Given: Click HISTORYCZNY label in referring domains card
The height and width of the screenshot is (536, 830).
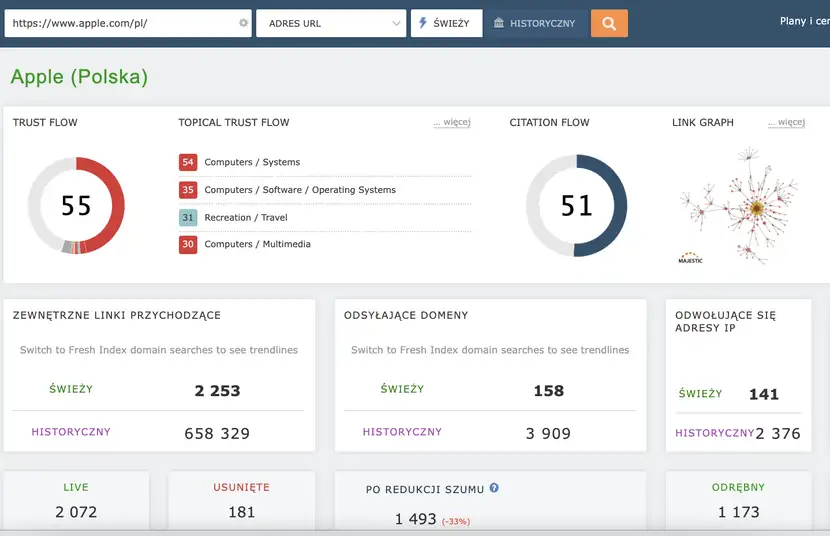Looking at the screenshot, I should 402,432.
